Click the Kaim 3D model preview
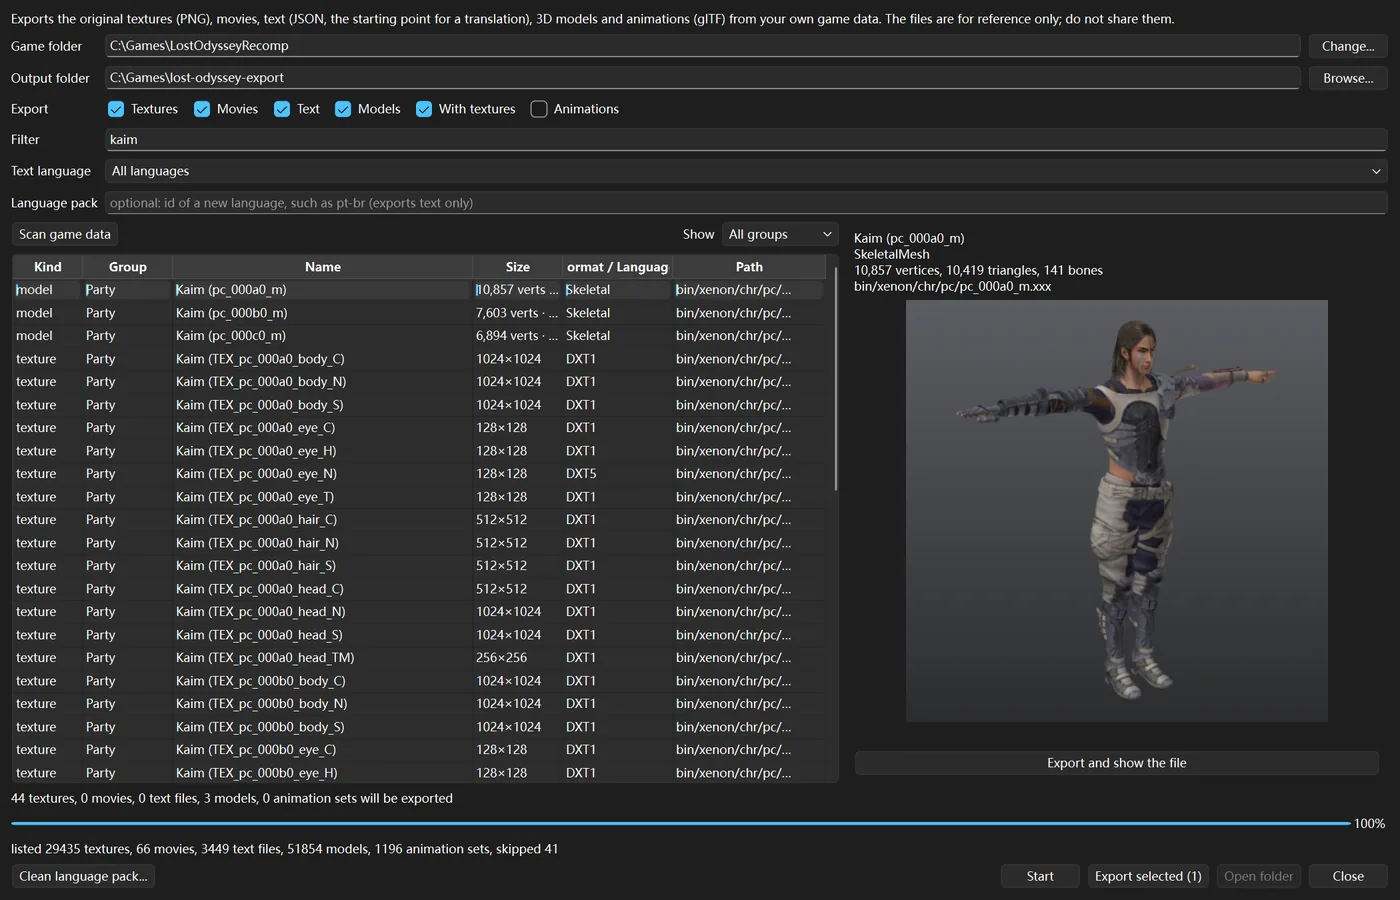1400x900 pixels. (1116, 511)
